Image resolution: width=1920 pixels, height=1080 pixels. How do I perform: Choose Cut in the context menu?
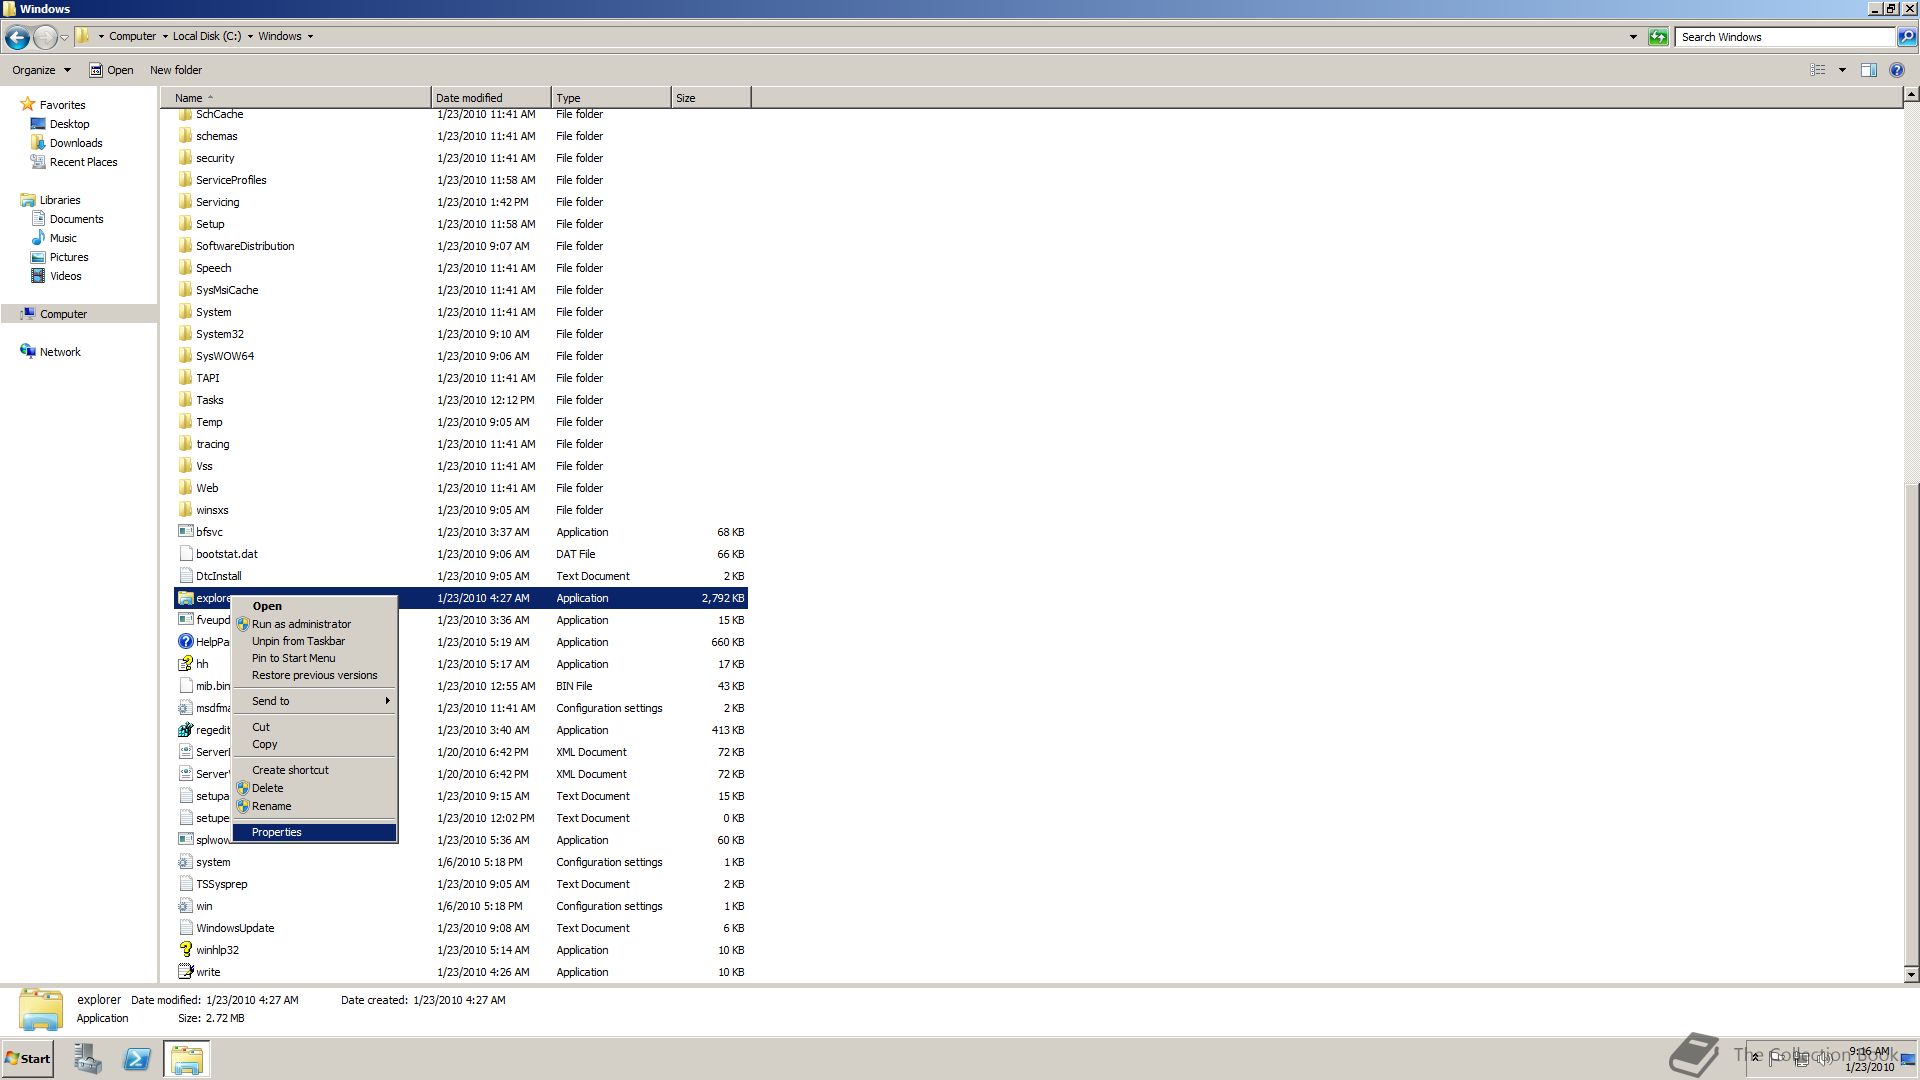tap(314, 727)
